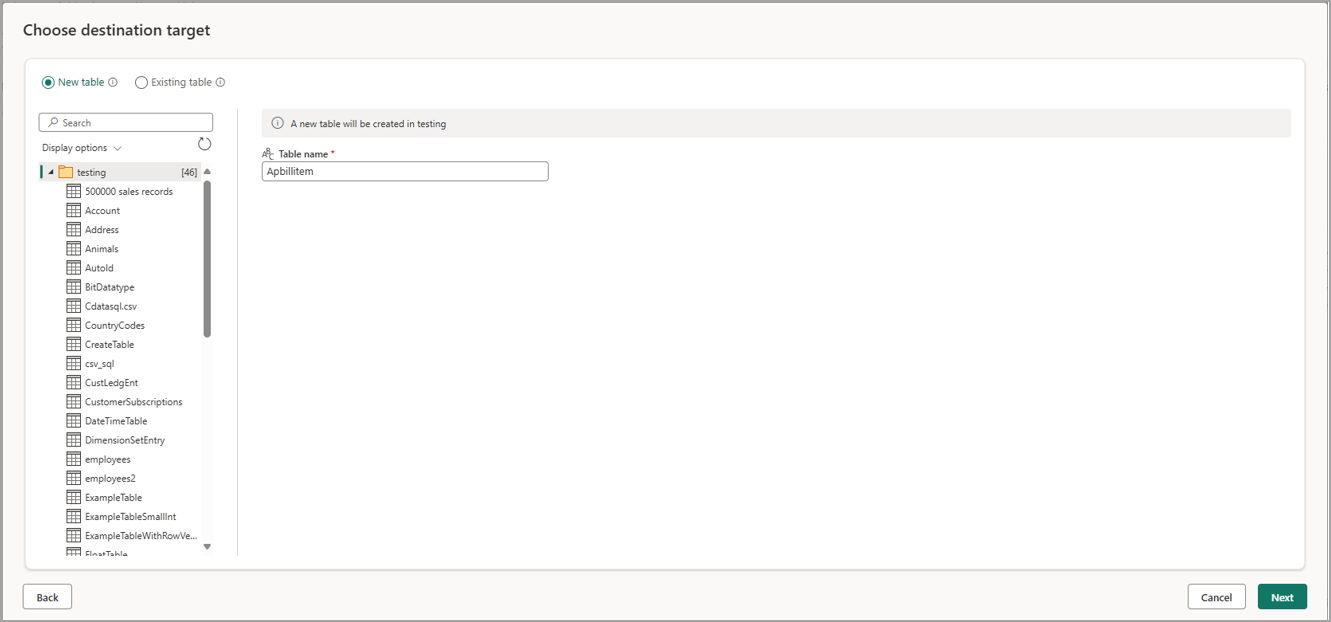The height and width of the screenshot is (622, 1331).
Task: Select the CountryCodes table
Action: [115, 325]
